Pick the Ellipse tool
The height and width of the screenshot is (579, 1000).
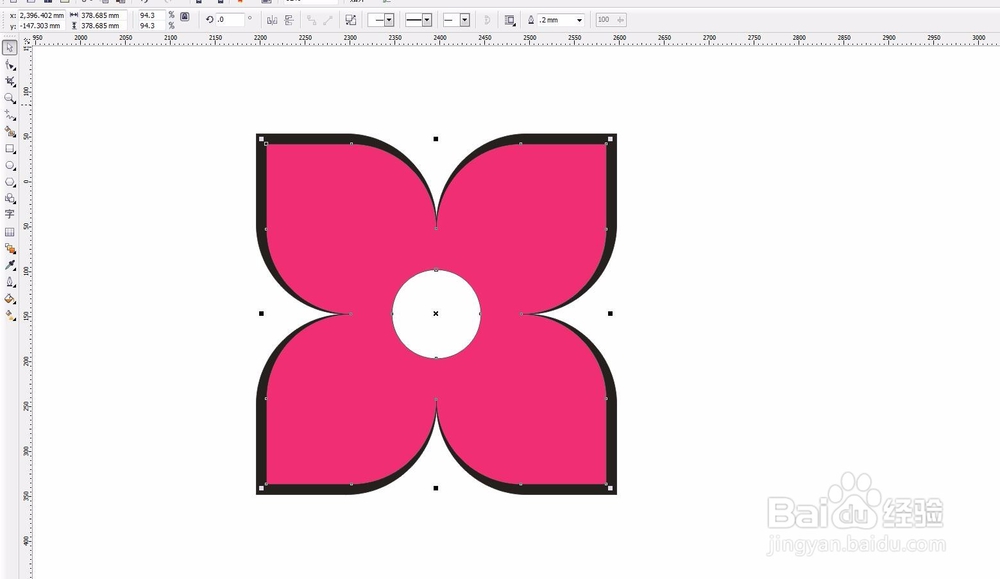(x=10, y=165)
